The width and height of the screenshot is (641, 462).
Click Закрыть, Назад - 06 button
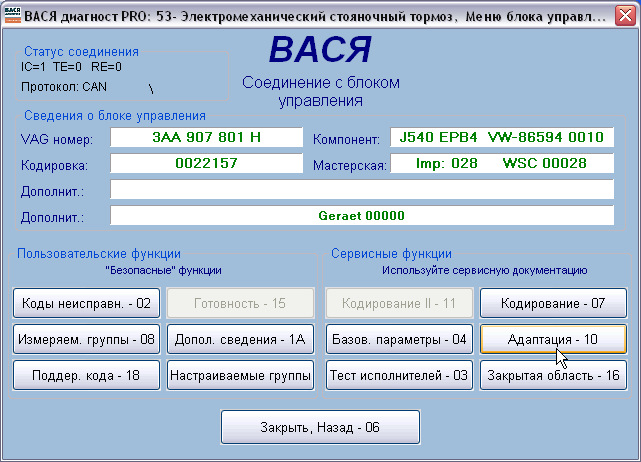coord(320,427)
